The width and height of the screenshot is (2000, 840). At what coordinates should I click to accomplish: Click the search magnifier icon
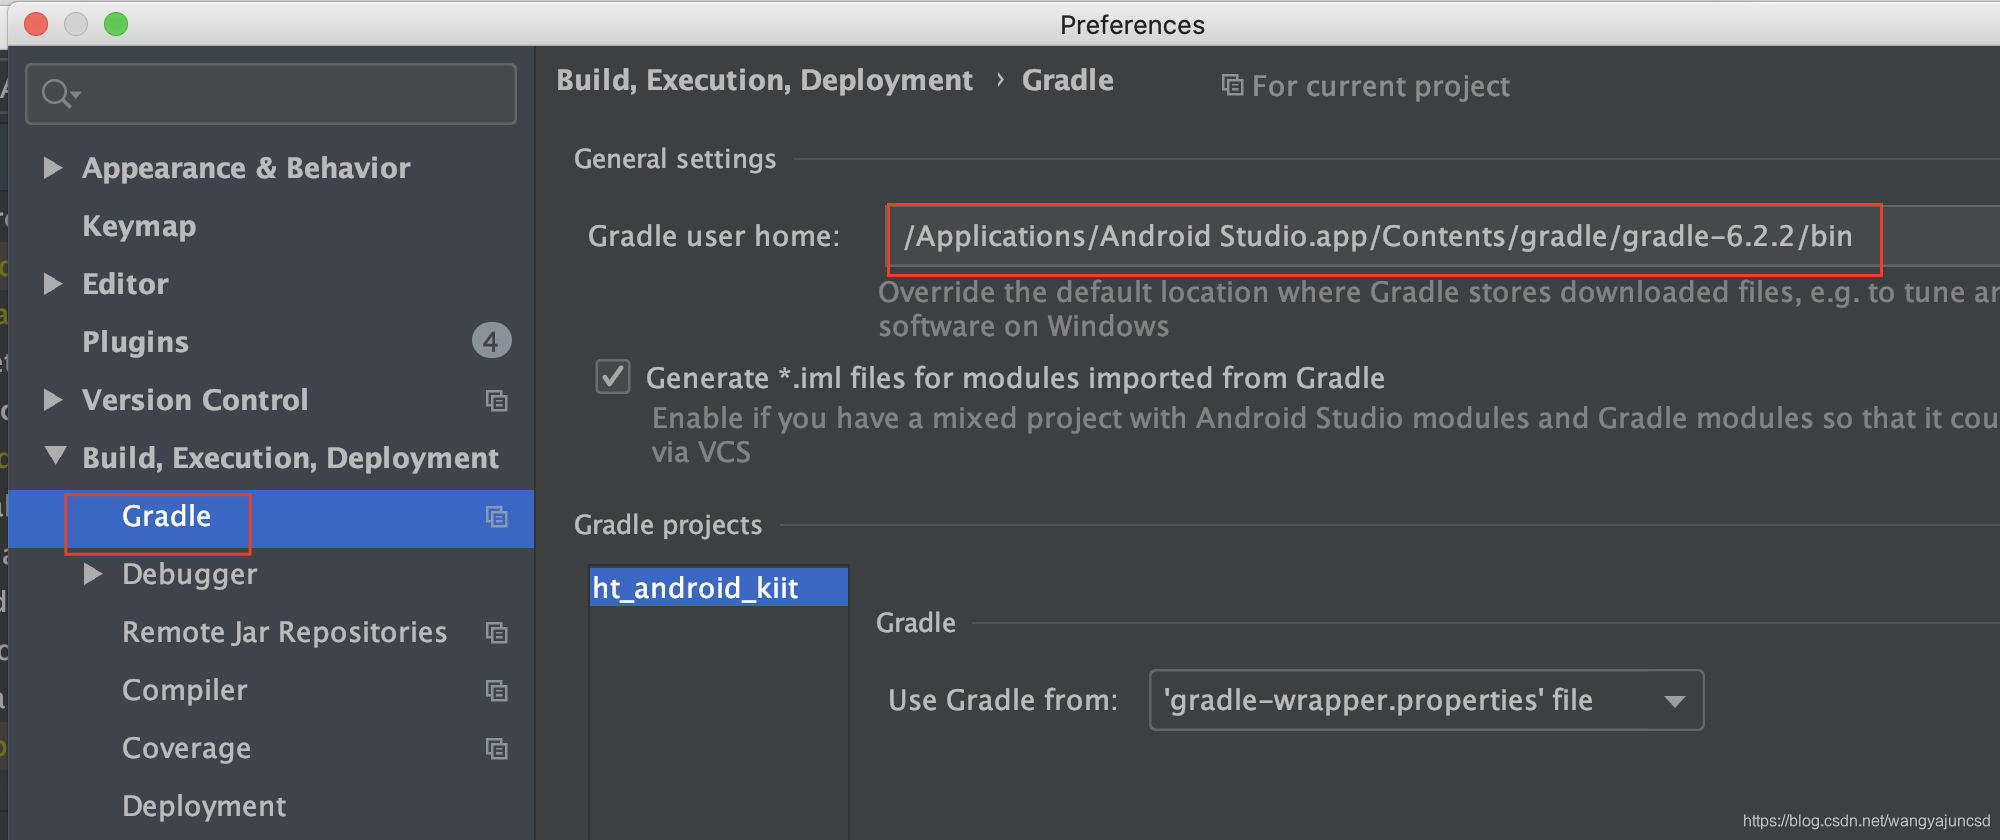coord(57,94)
